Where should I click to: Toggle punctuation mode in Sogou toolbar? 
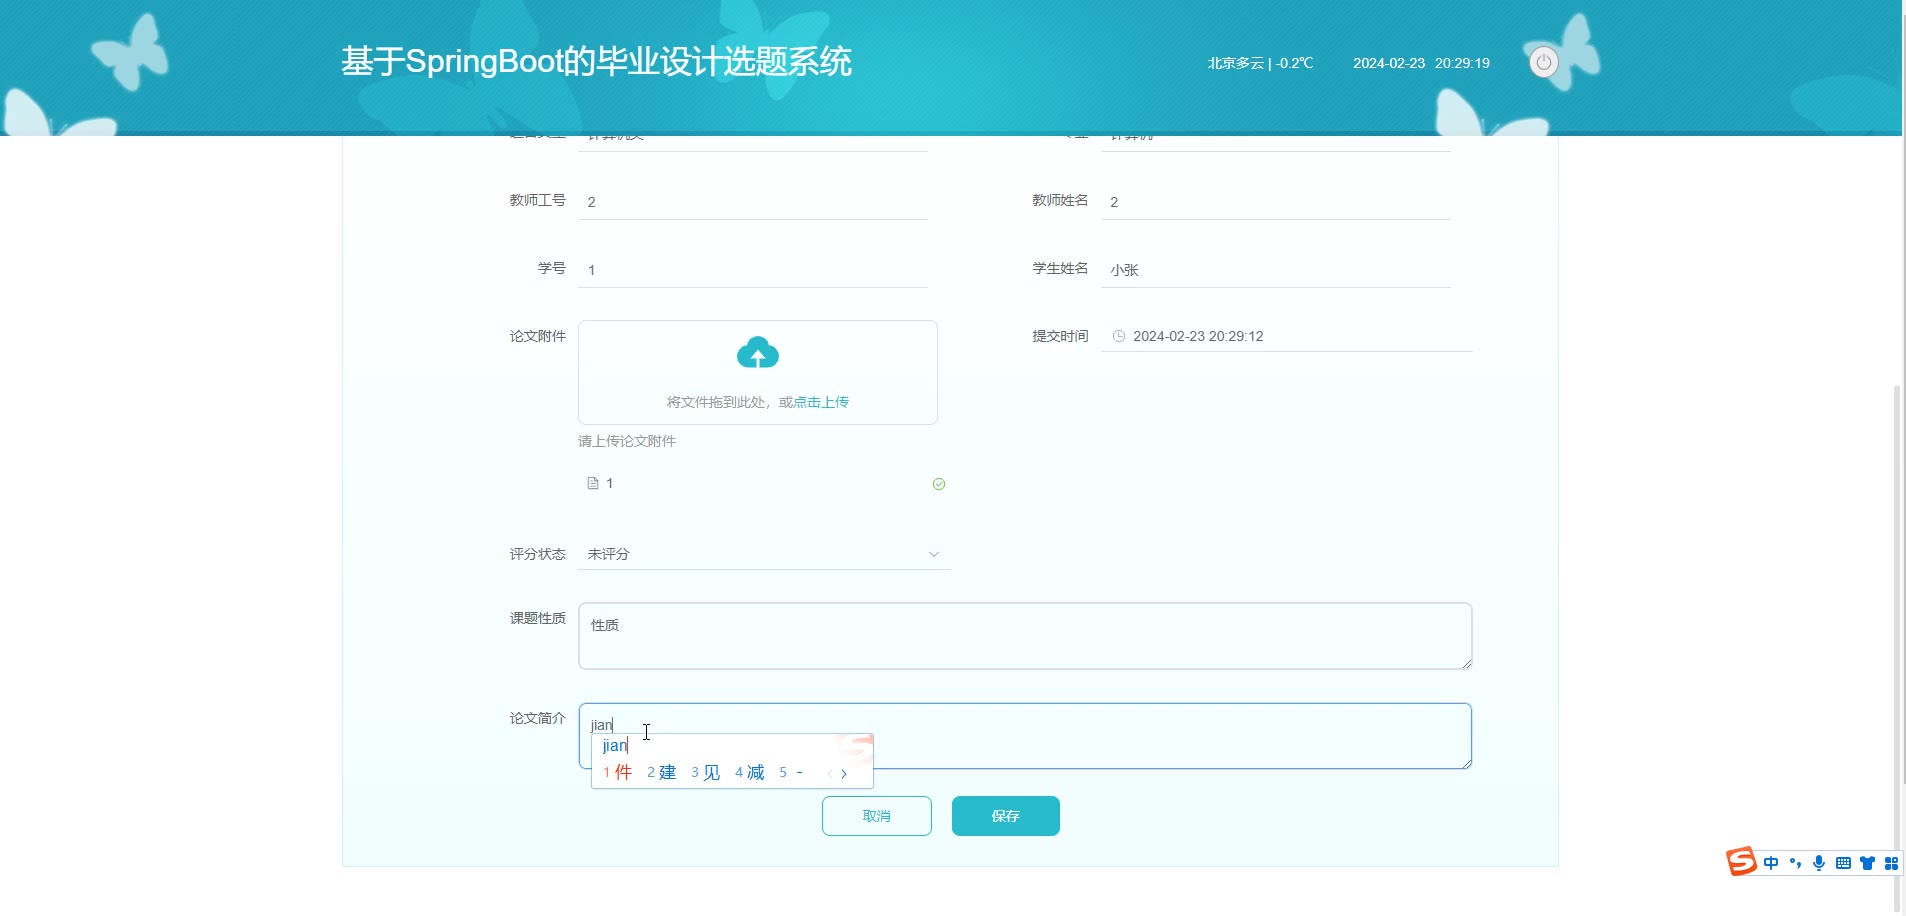coord(1795,863)
